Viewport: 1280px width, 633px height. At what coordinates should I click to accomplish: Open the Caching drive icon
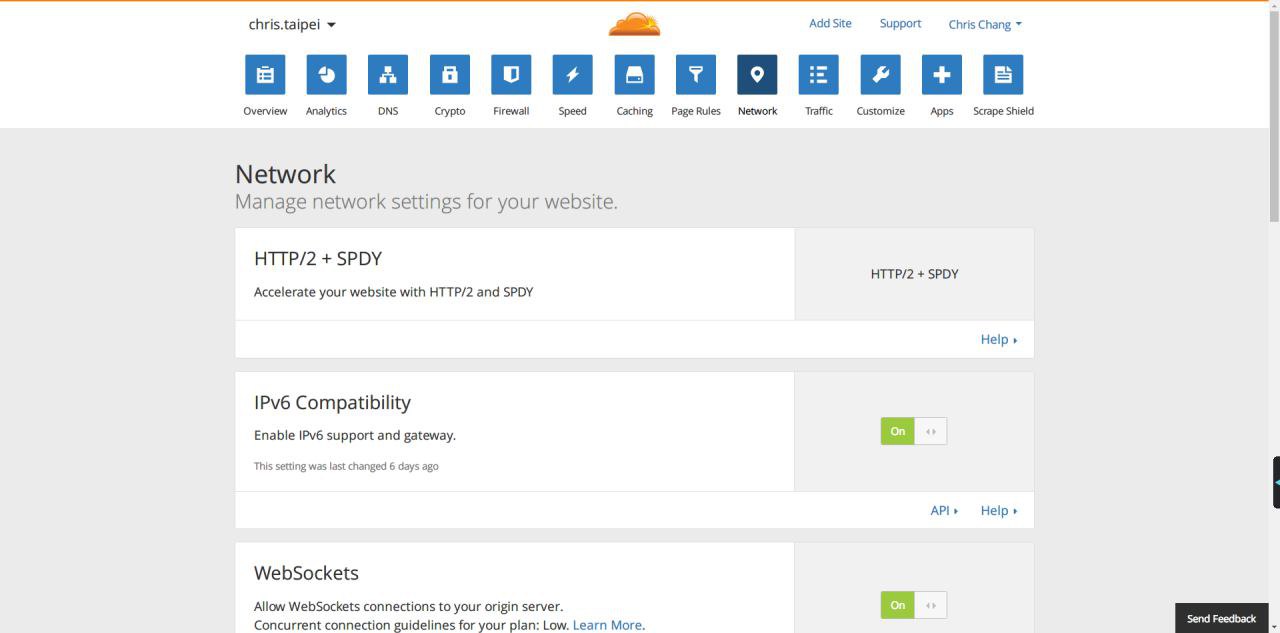[x=634, y=74]
